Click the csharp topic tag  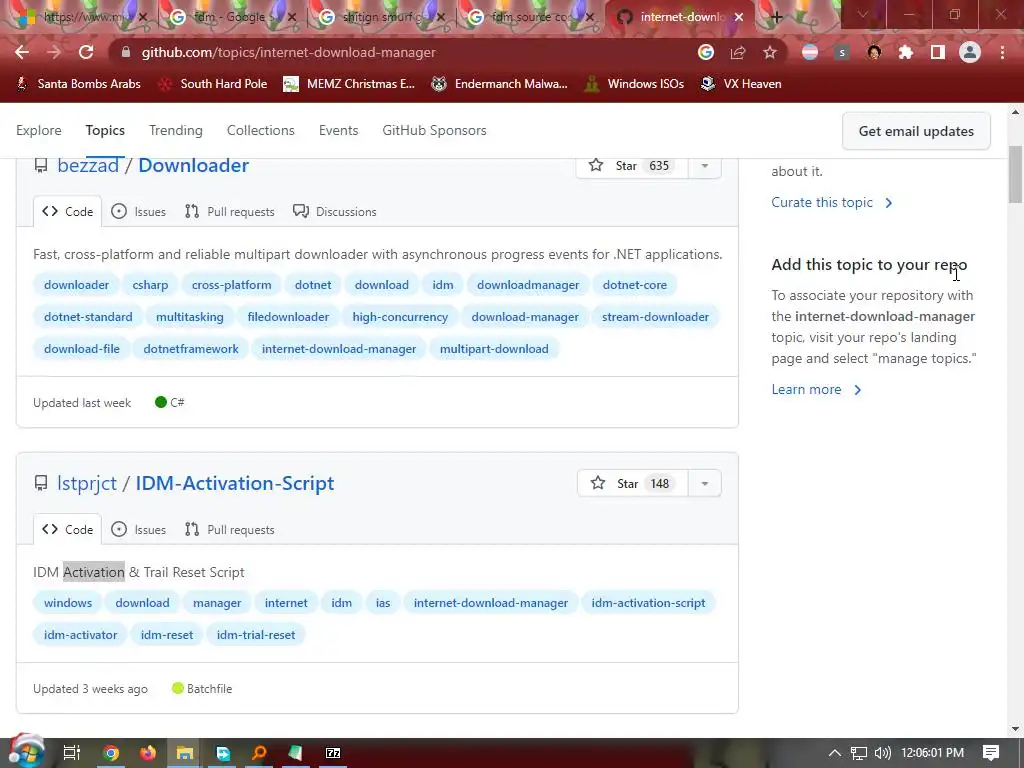(x=150, y=285)
